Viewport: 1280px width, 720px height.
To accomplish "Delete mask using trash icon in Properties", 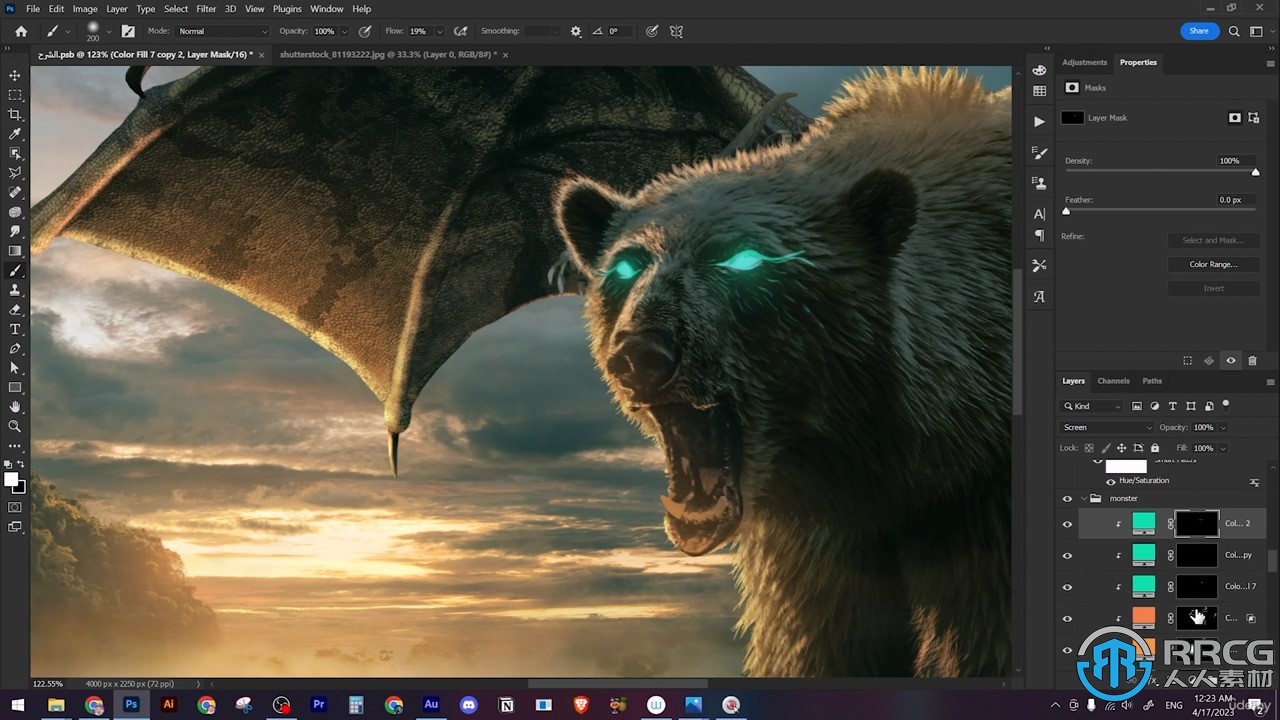I will (x=1252, y=361).
